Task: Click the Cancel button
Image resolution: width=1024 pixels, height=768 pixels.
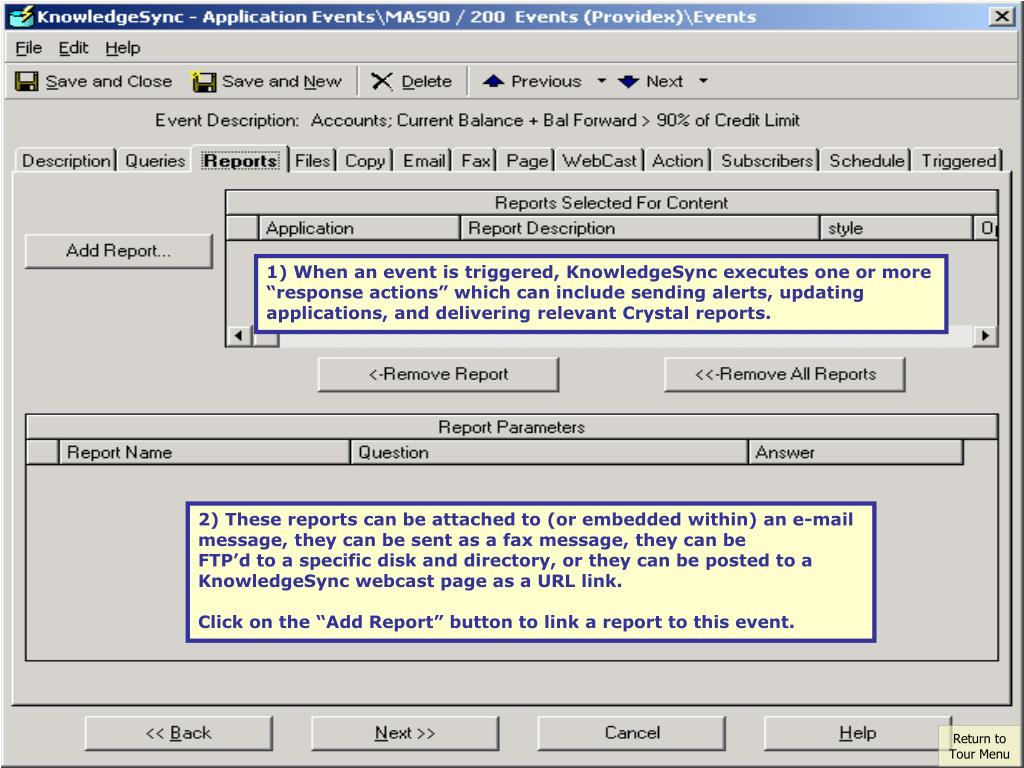Action: click(632, 733)
